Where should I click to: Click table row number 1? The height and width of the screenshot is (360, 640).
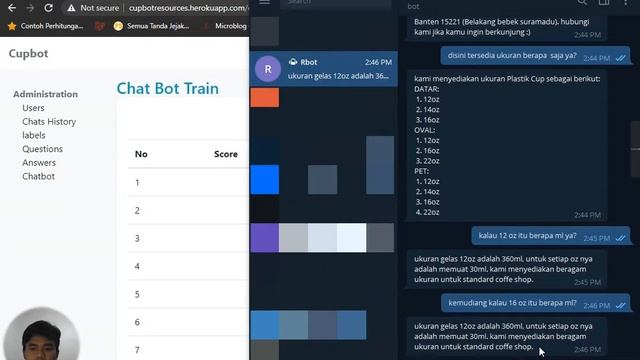(x=188, y=182)
